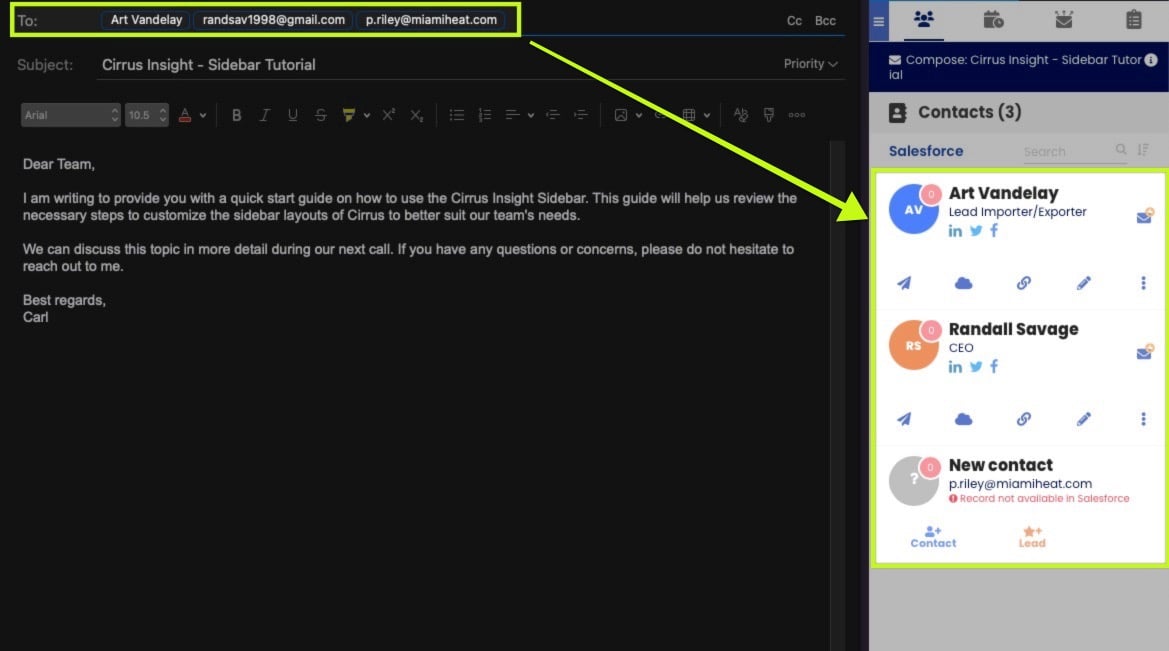Click Randall Savage's paper plane icon
This screenshot has width=1169, height=651.
coord(904,419)
